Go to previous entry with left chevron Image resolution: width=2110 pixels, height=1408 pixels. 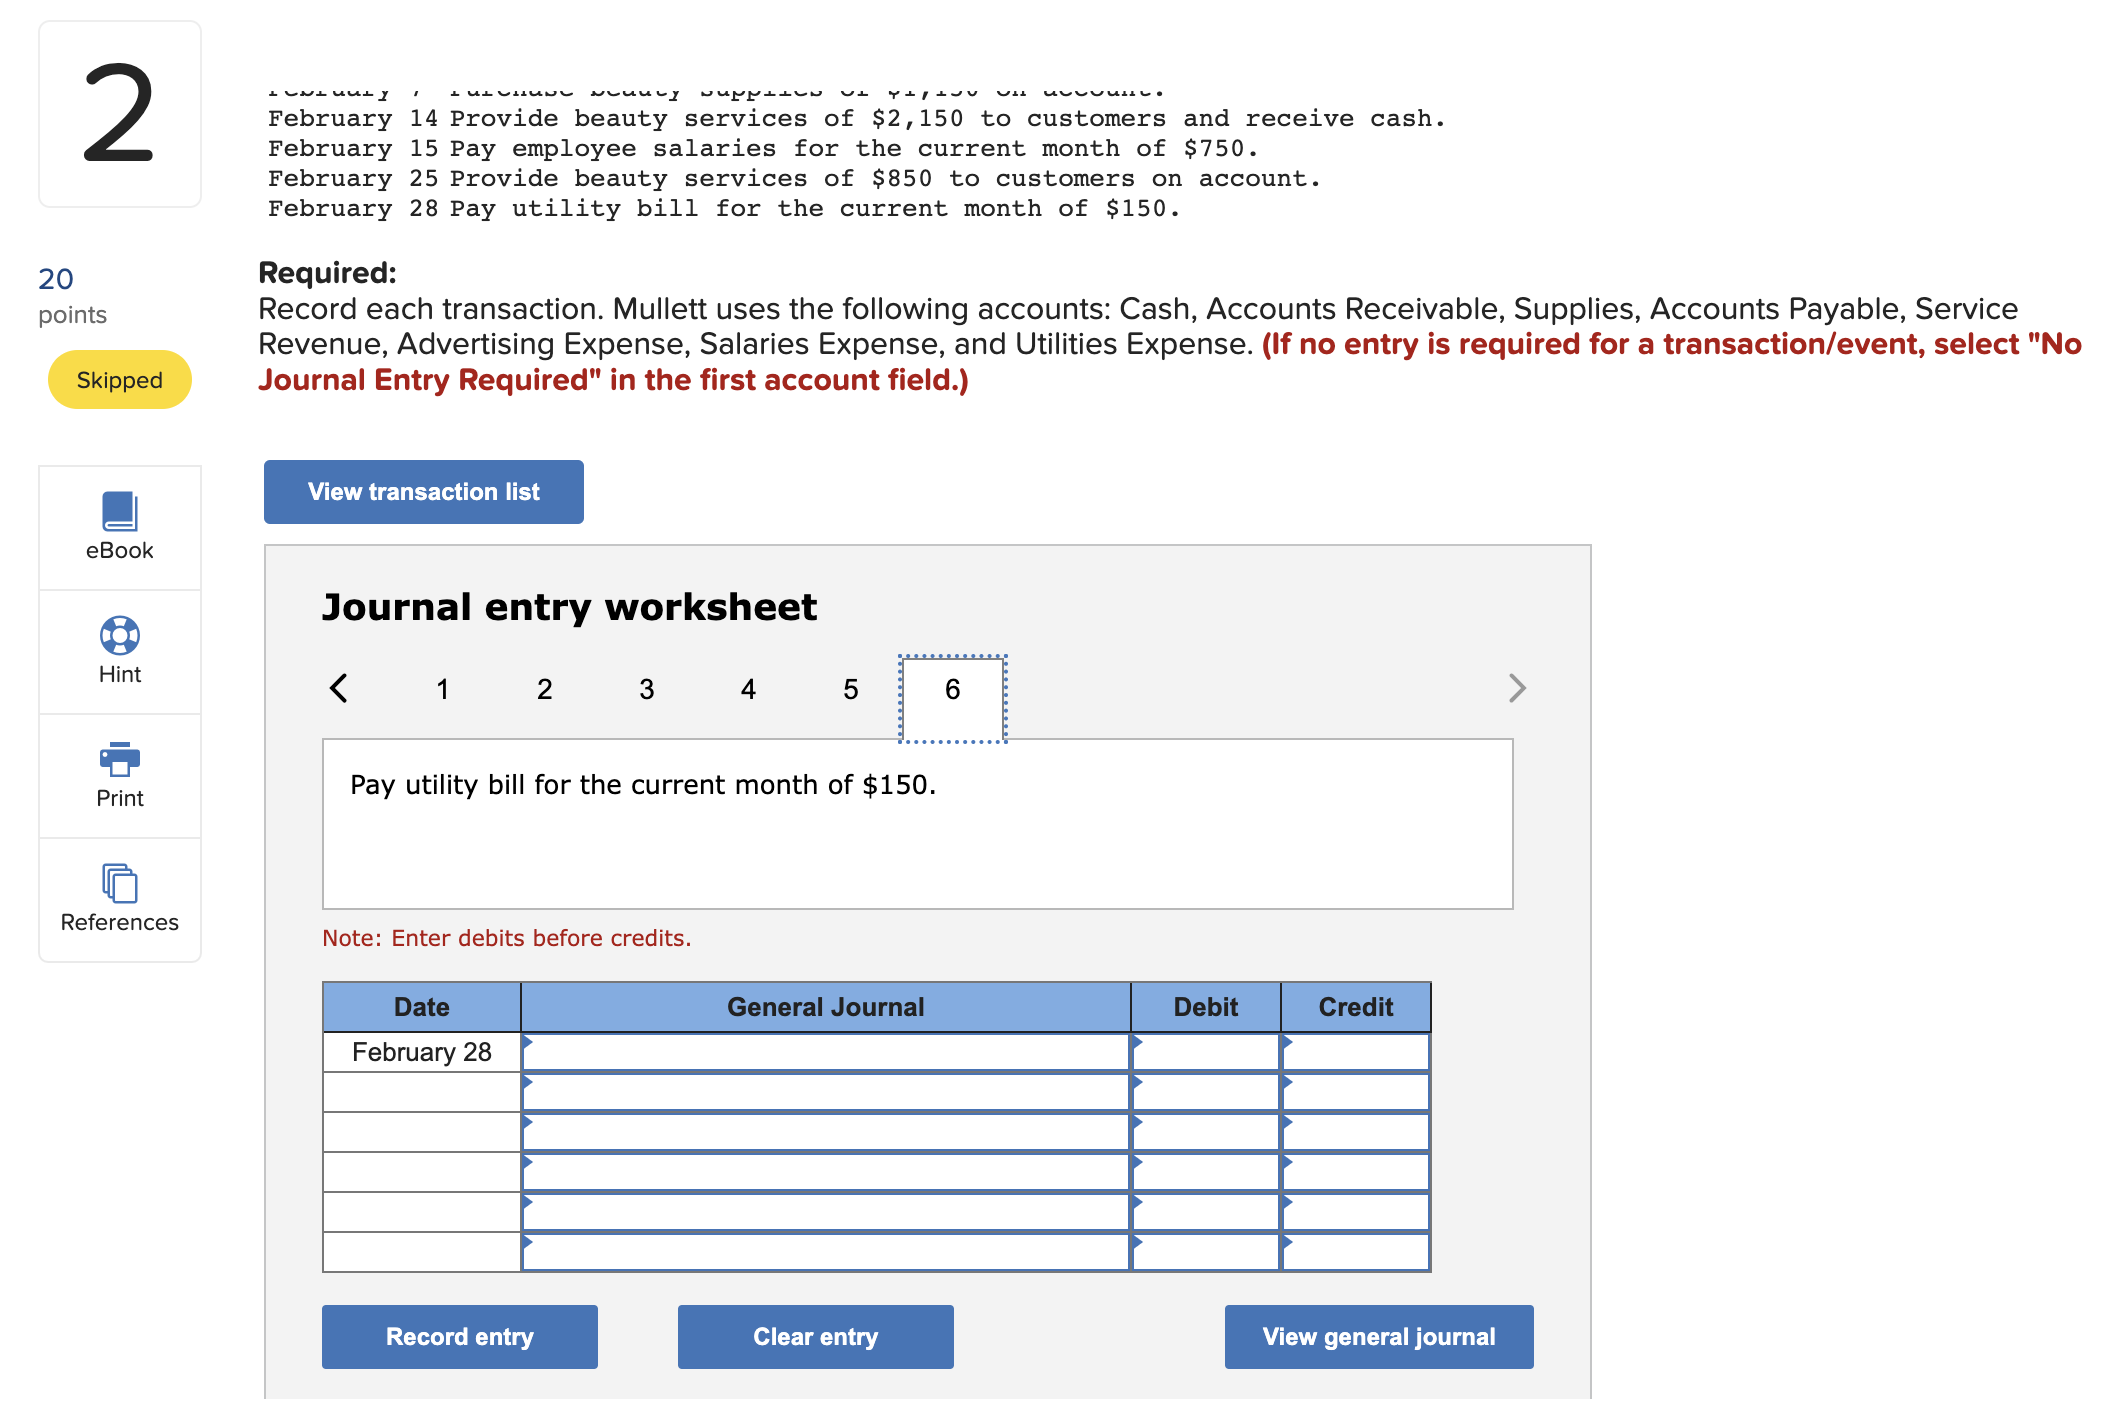click(x=339, y=688)
